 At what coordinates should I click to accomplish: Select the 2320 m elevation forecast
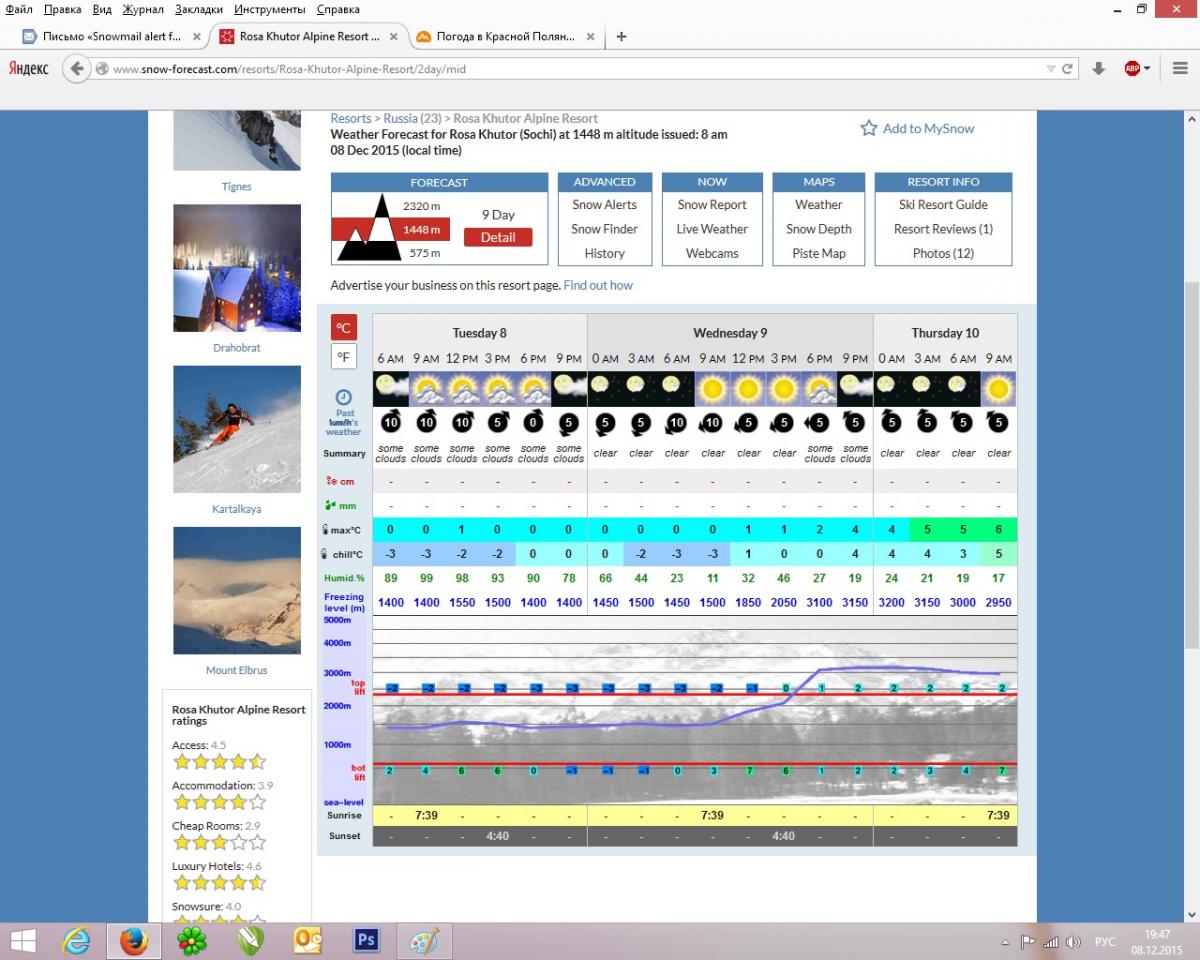point(421,206)
